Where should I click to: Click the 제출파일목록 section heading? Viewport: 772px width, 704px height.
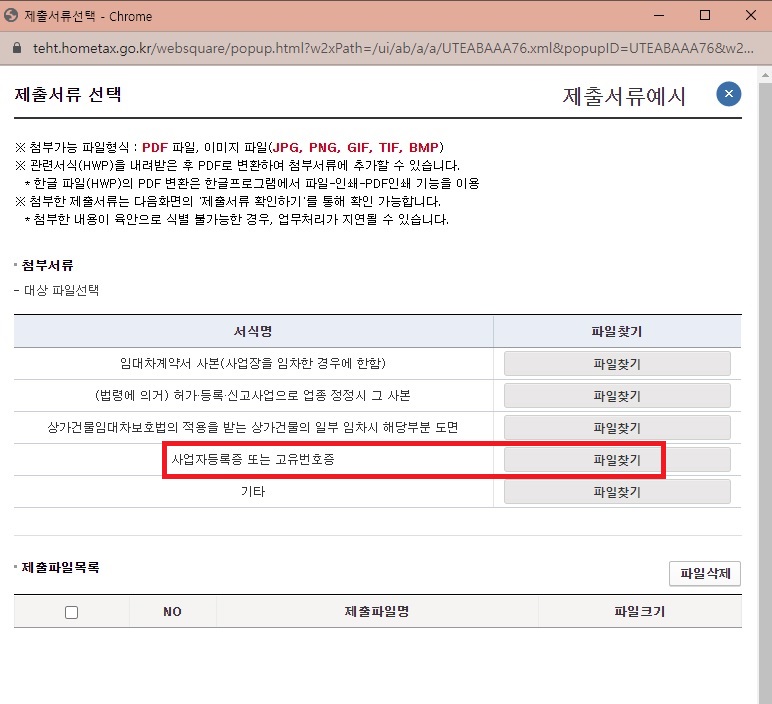60,567
